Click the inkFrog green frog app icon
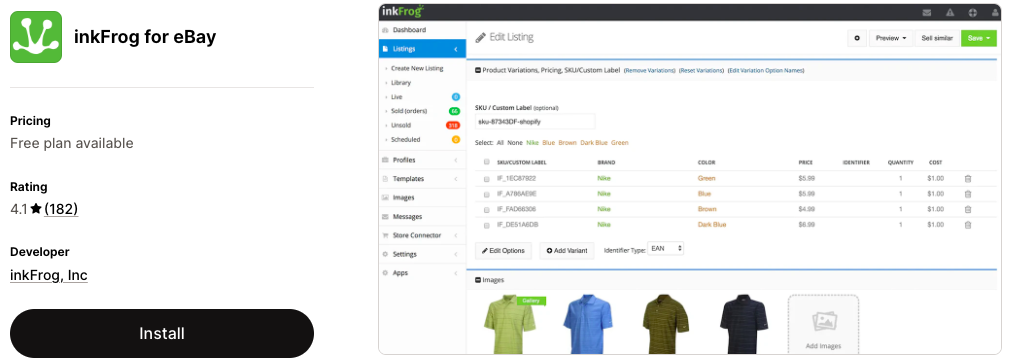The image size is (1014, 364). [36, 37]
